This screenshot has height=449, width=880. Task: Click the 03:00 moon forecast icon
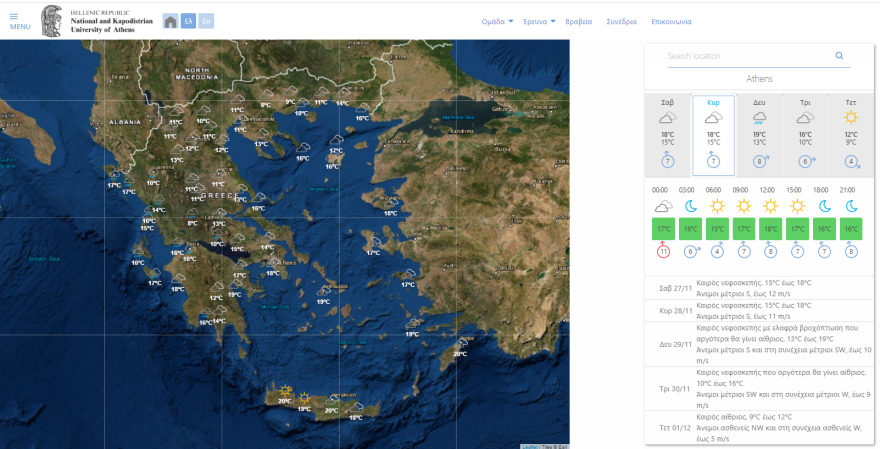pyautogui.click(x=689, y=207)
